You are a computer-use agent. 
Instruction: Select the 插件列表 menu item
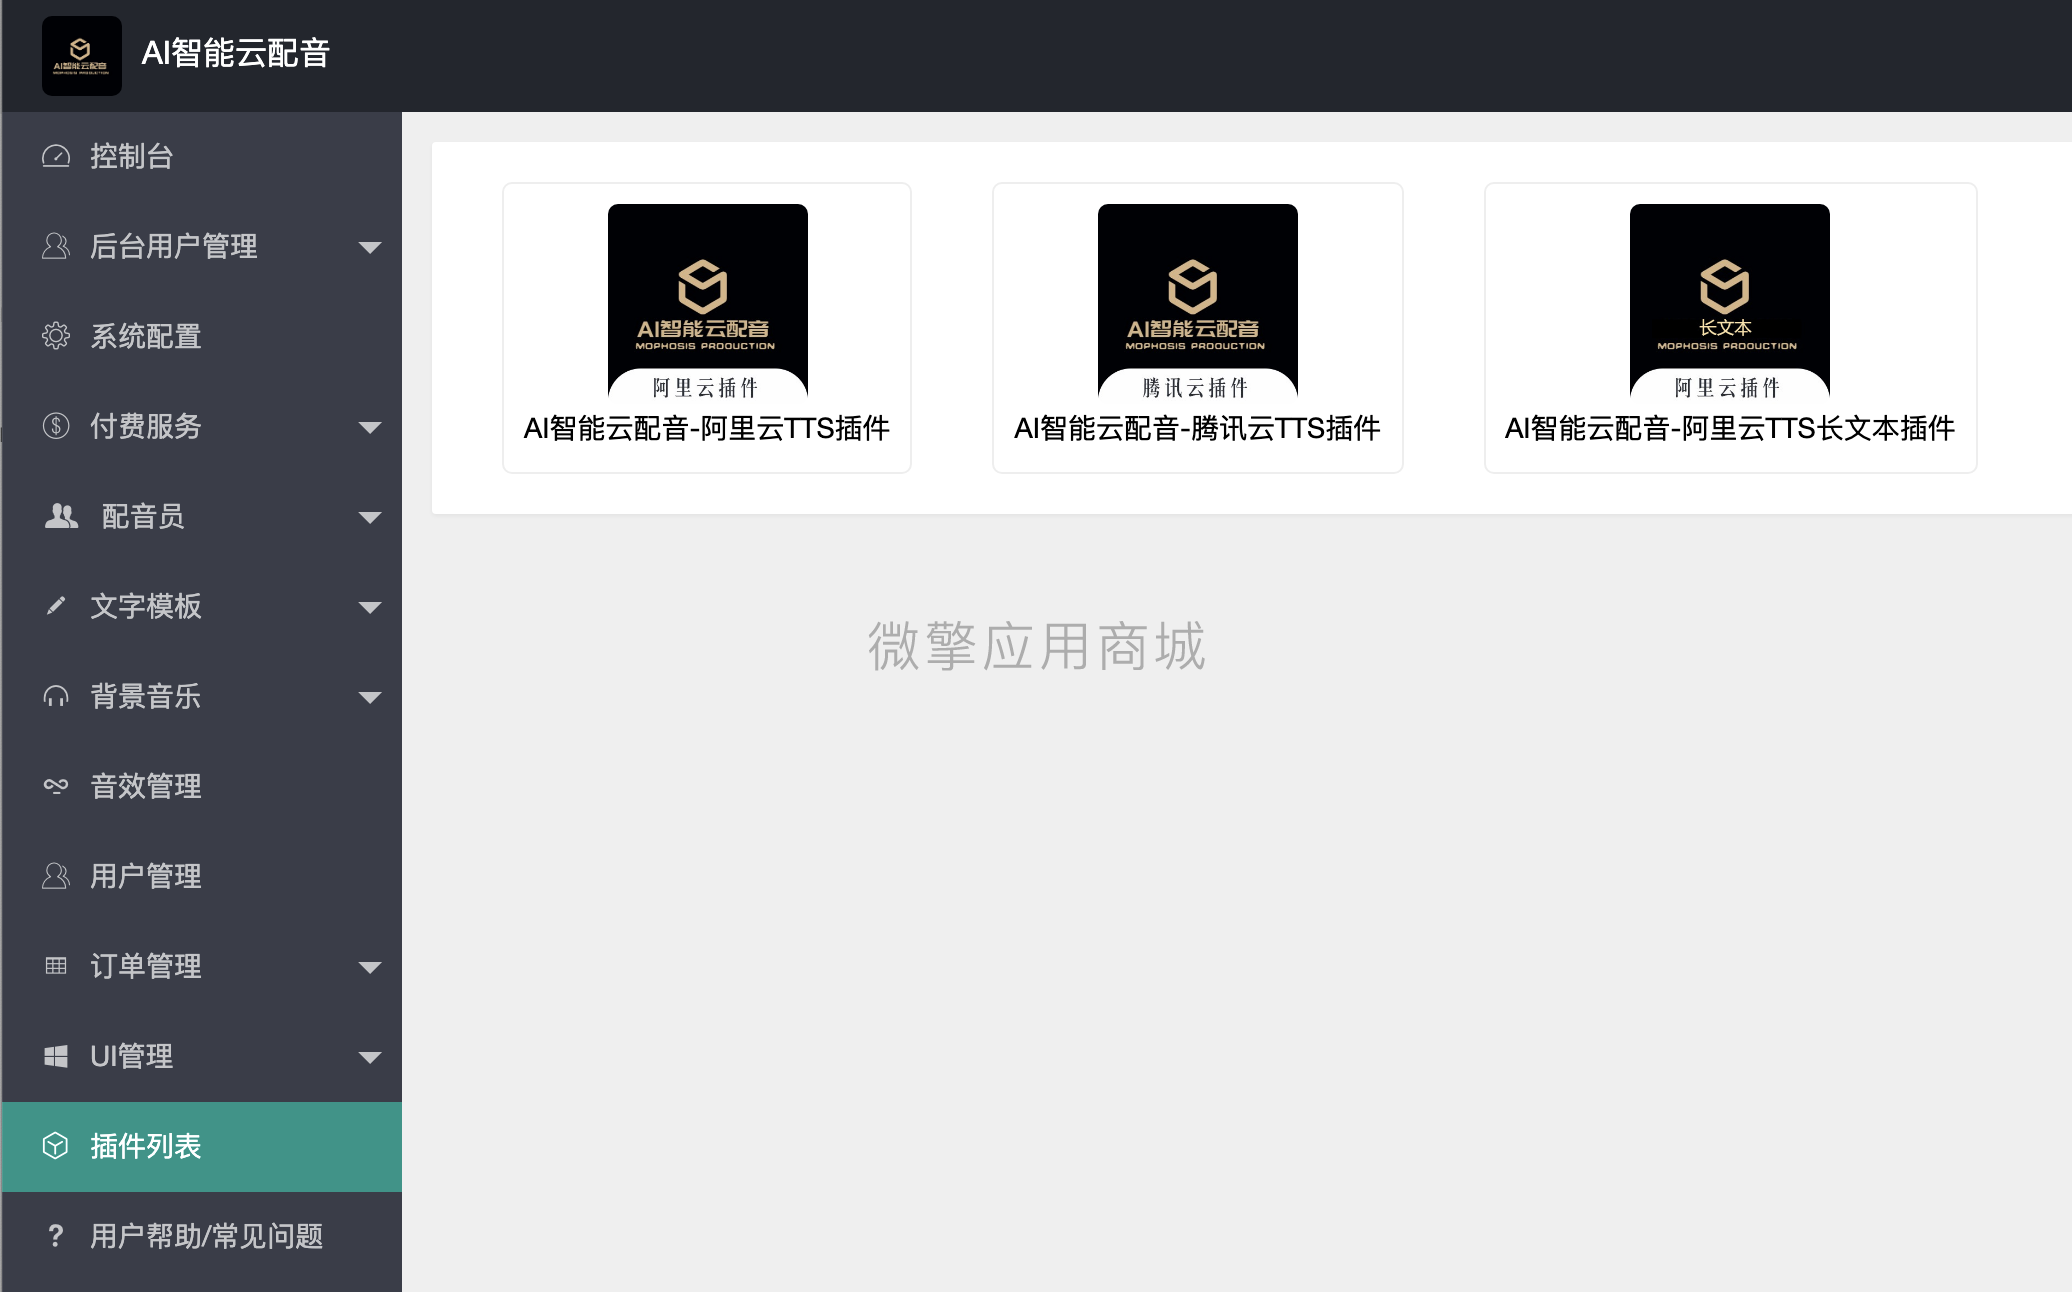point(202,1146)
